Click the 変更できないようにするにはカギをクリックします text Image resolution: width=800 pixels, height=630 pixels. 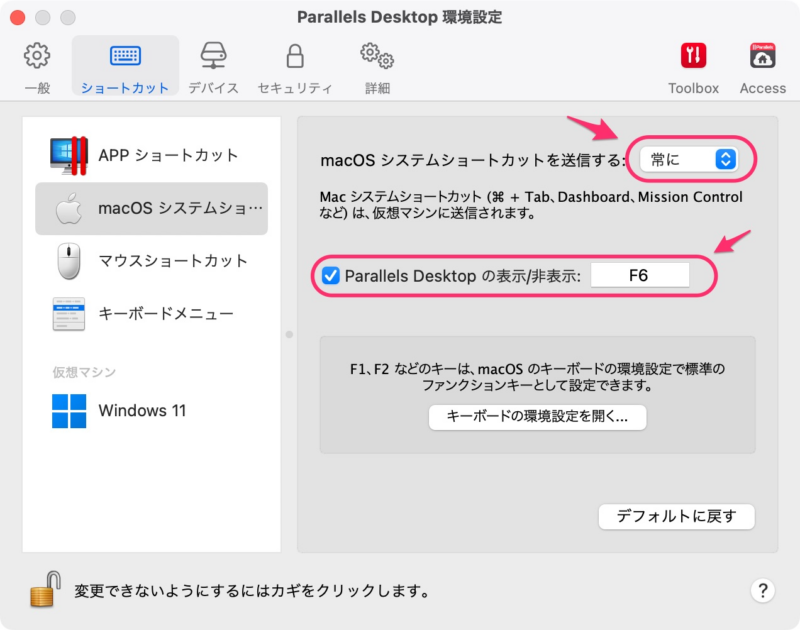252,591
